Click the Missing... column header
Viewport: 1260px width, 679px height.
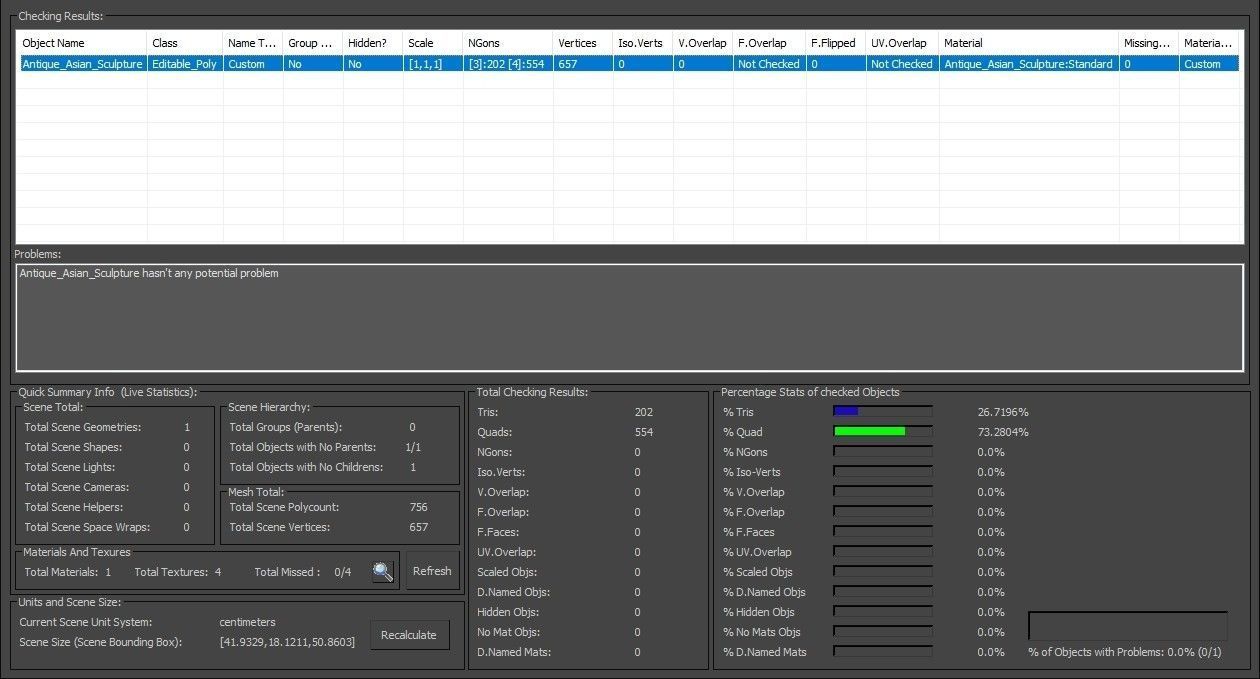[x=1149, y=43]
